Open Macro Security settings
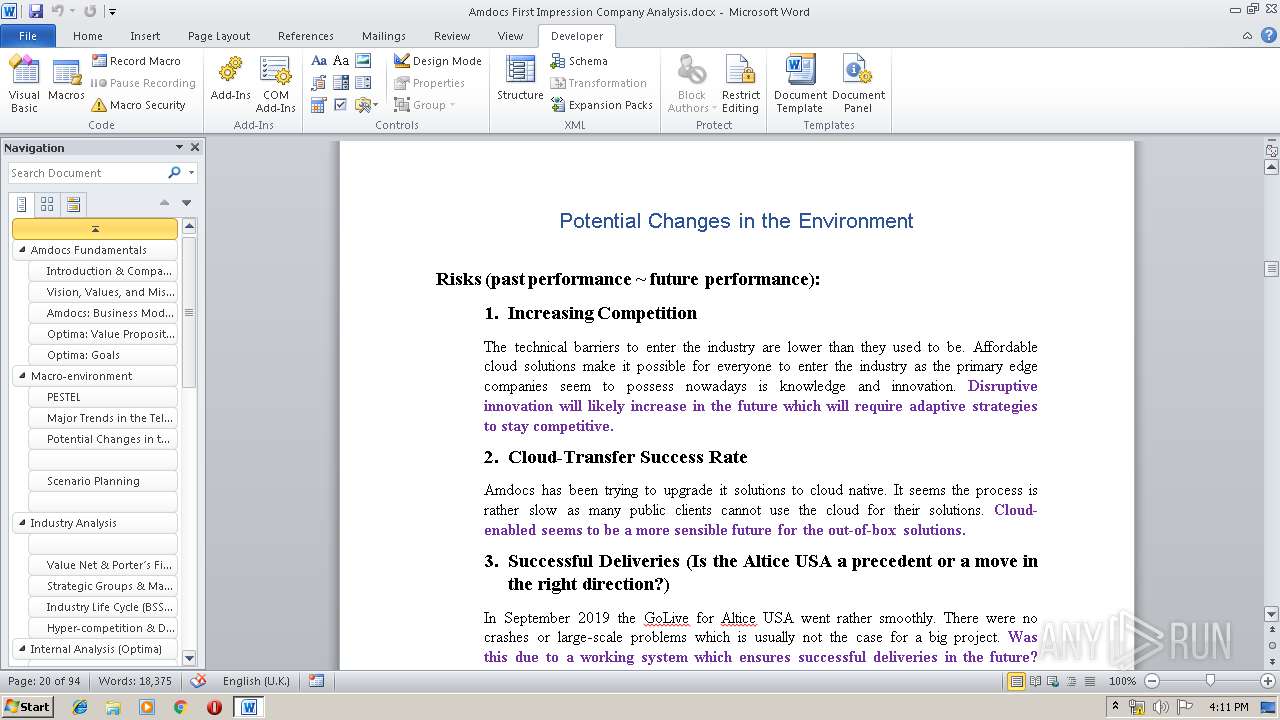1280x720 pixels. pos(138,105)
